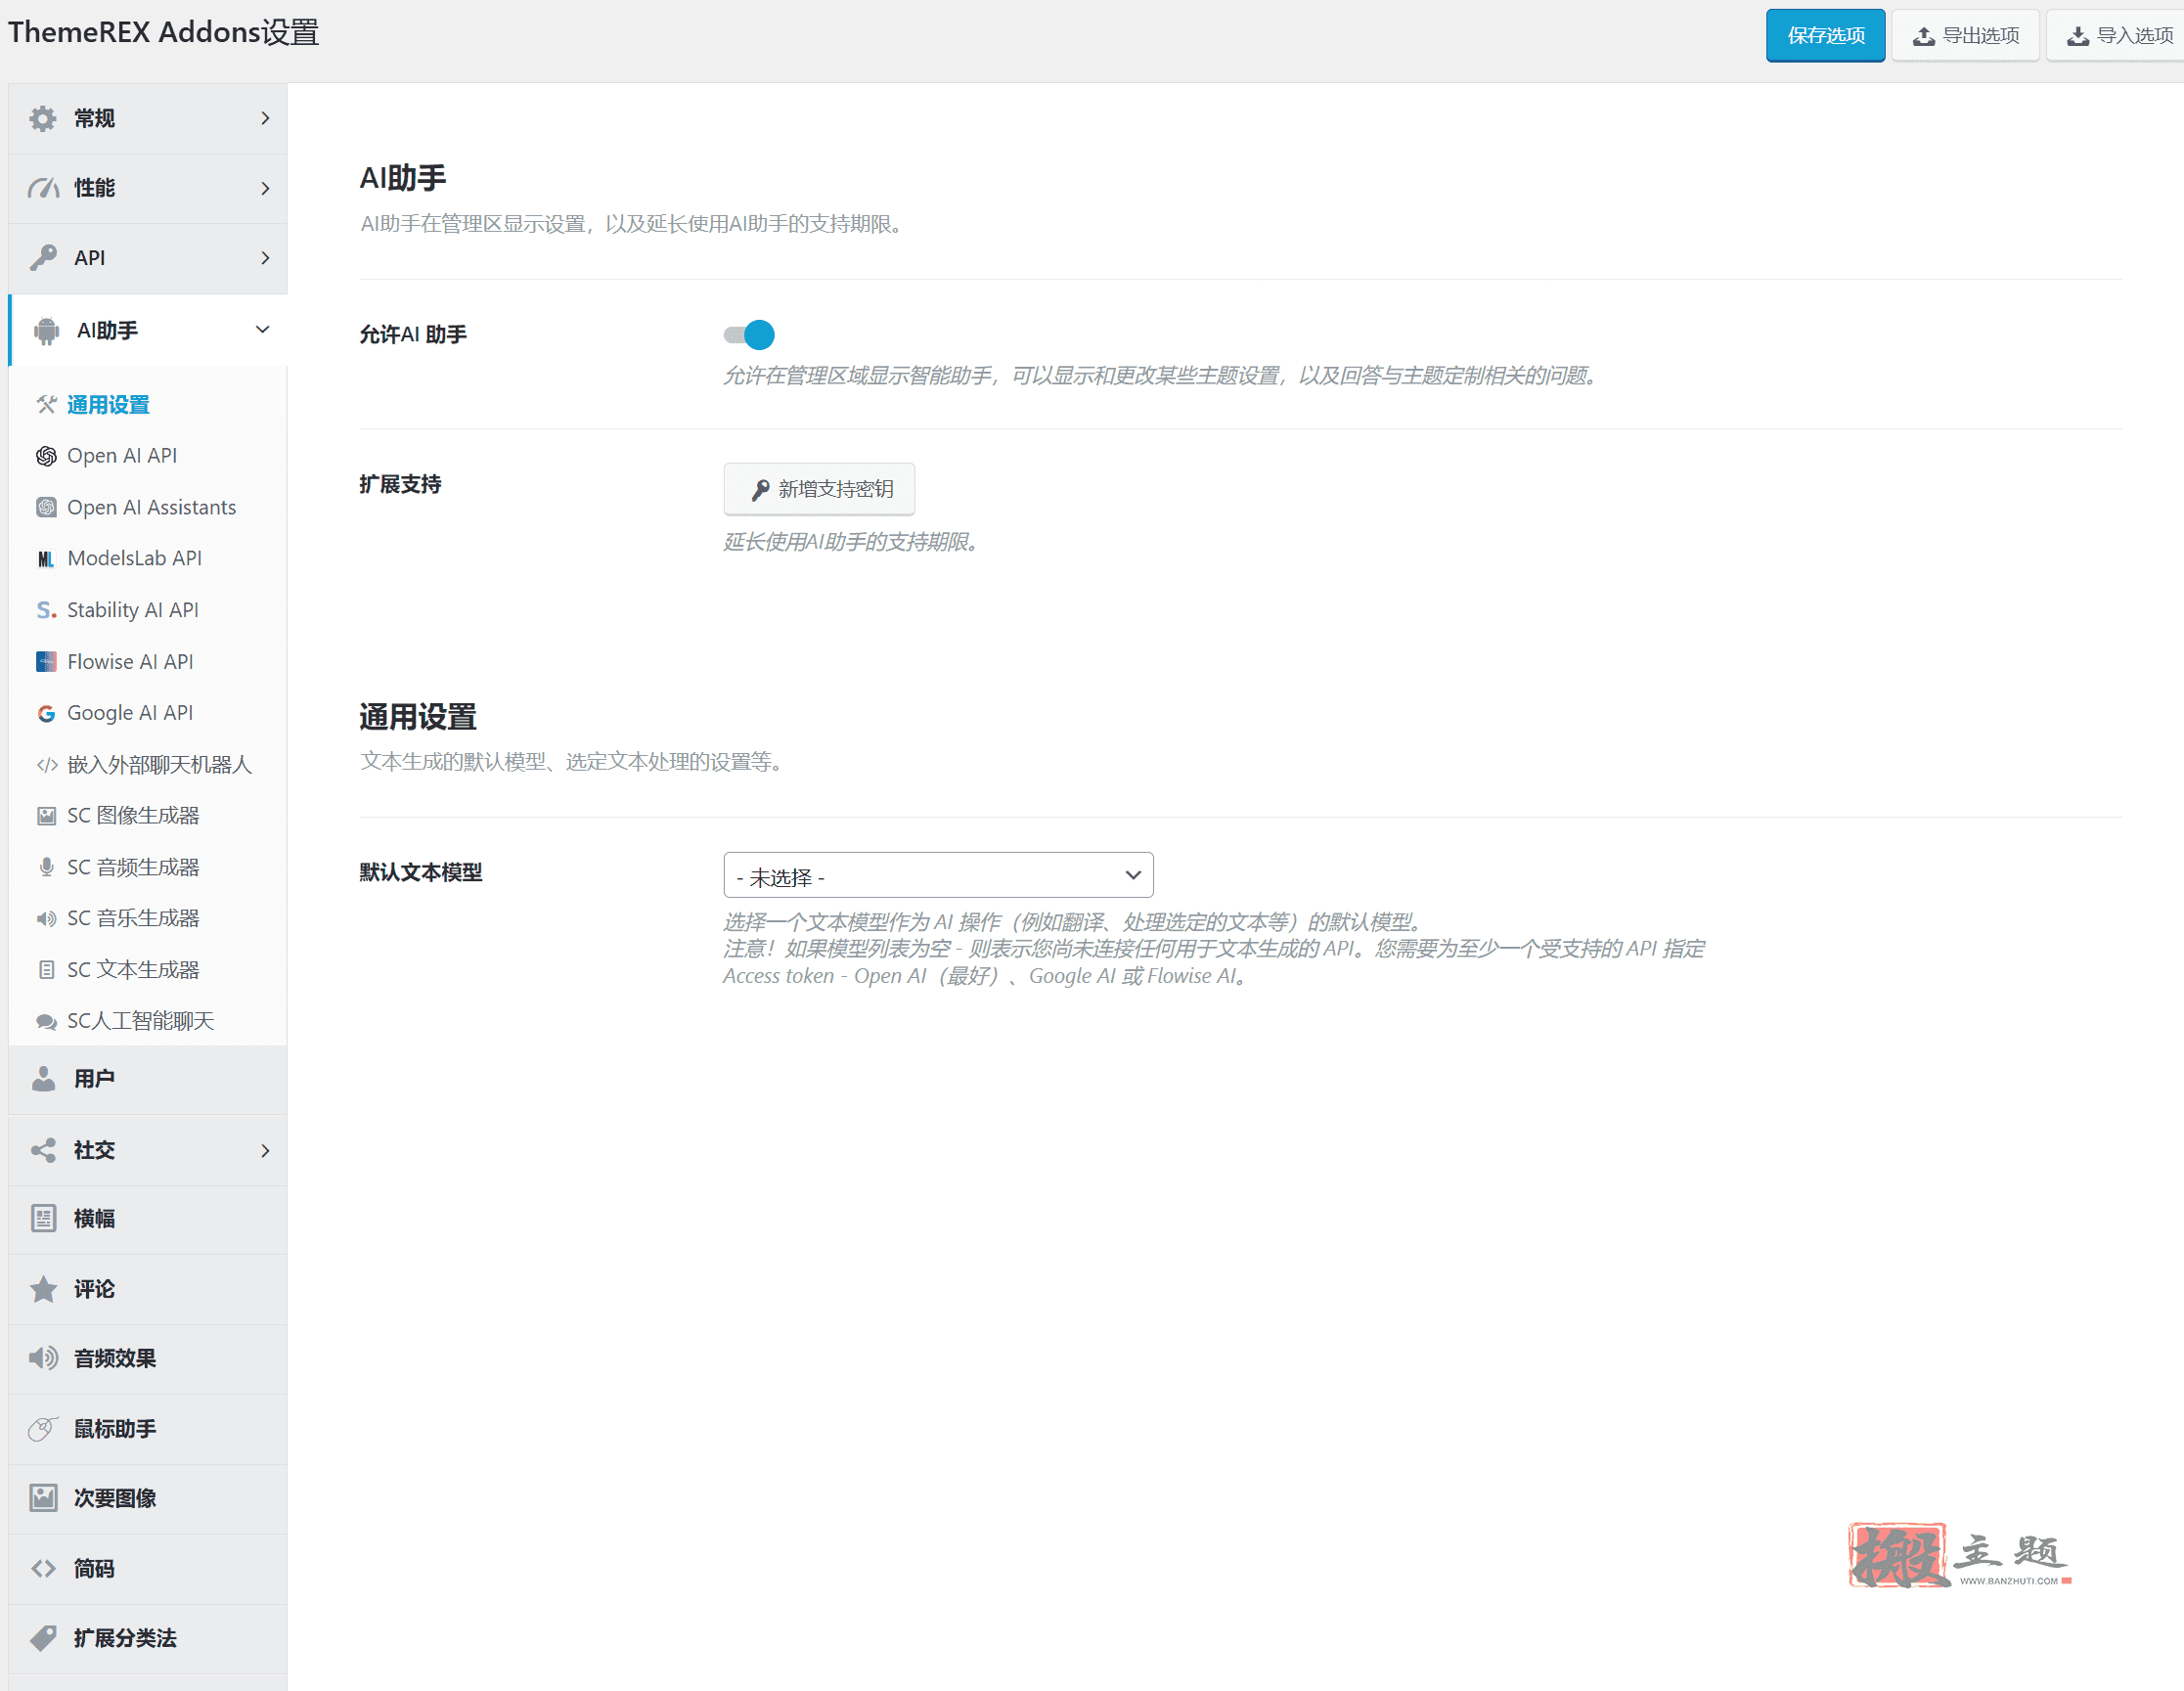Click the chat bubbles icon beside SC人工智能聊天

point(46,1022)
